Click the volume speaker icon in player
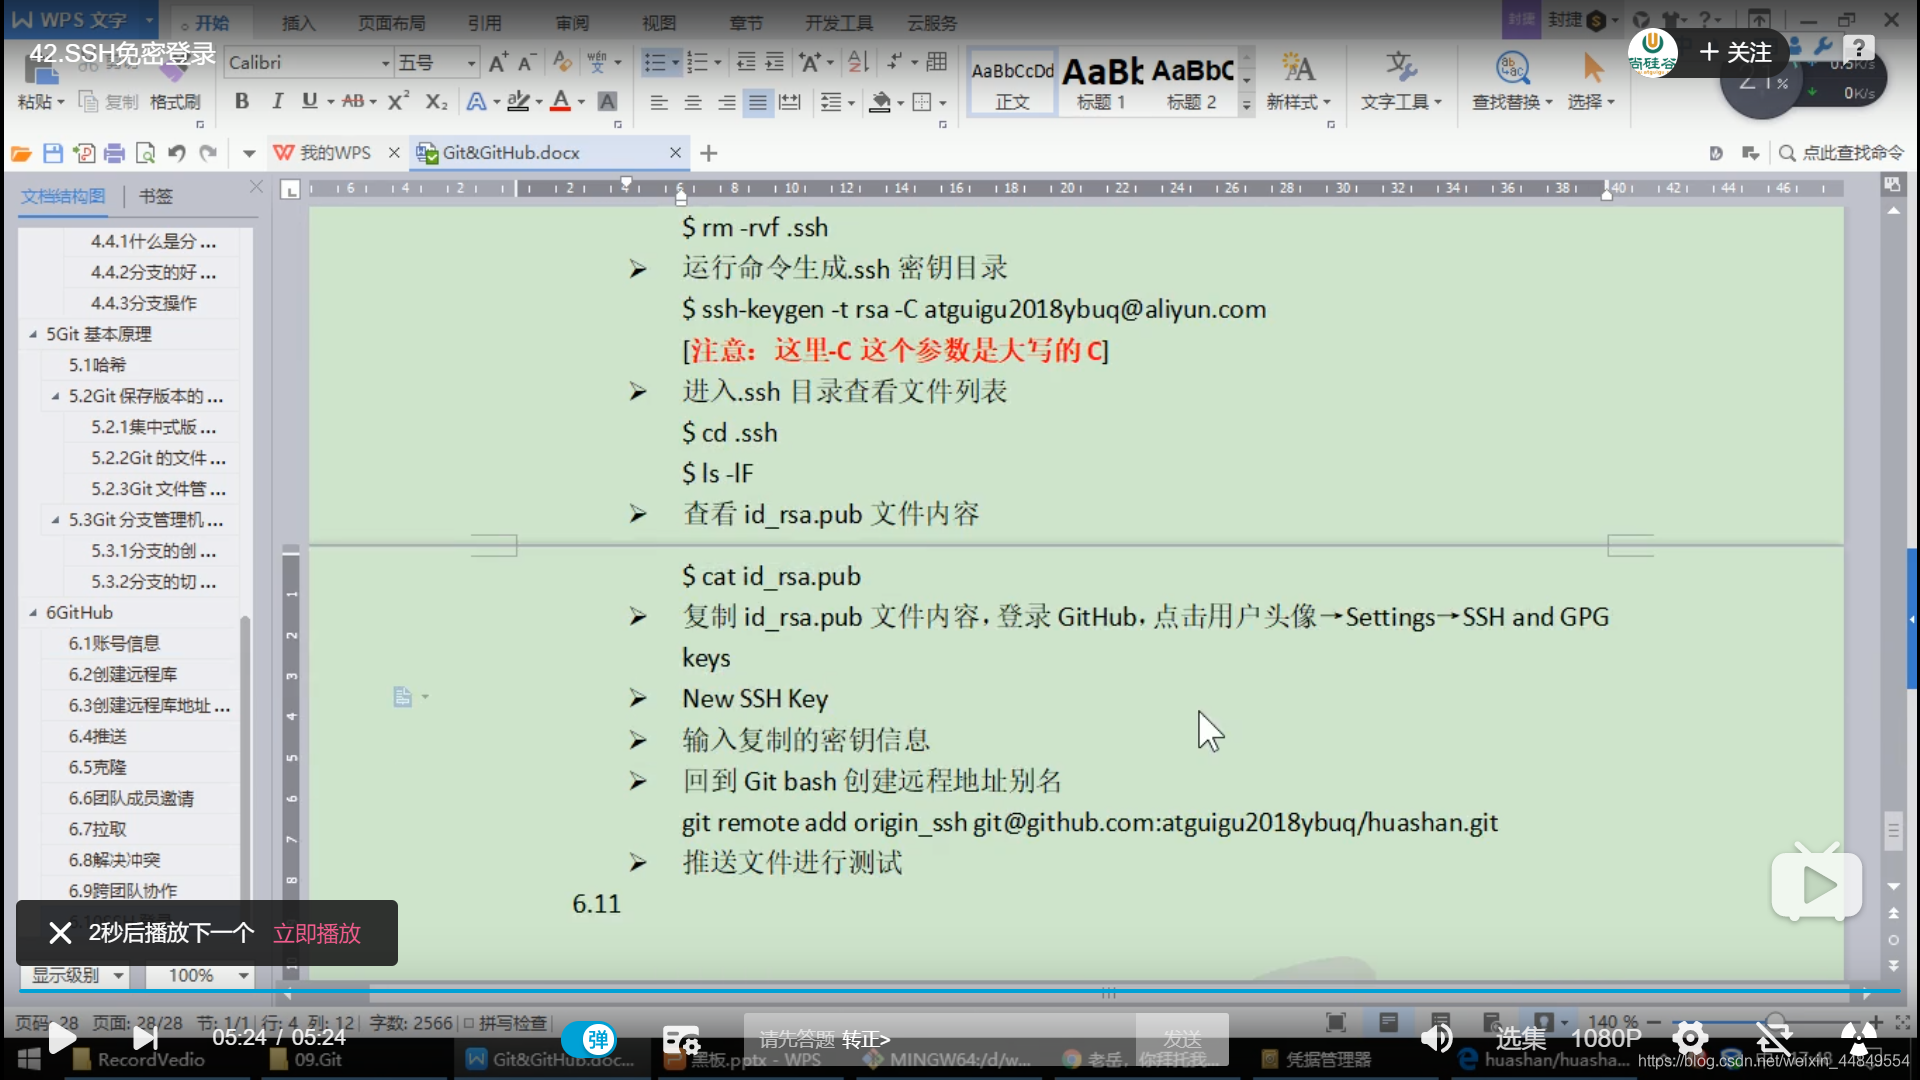Image resolution: width=1920 pixels, height=1080 pixels. 1436,1038
